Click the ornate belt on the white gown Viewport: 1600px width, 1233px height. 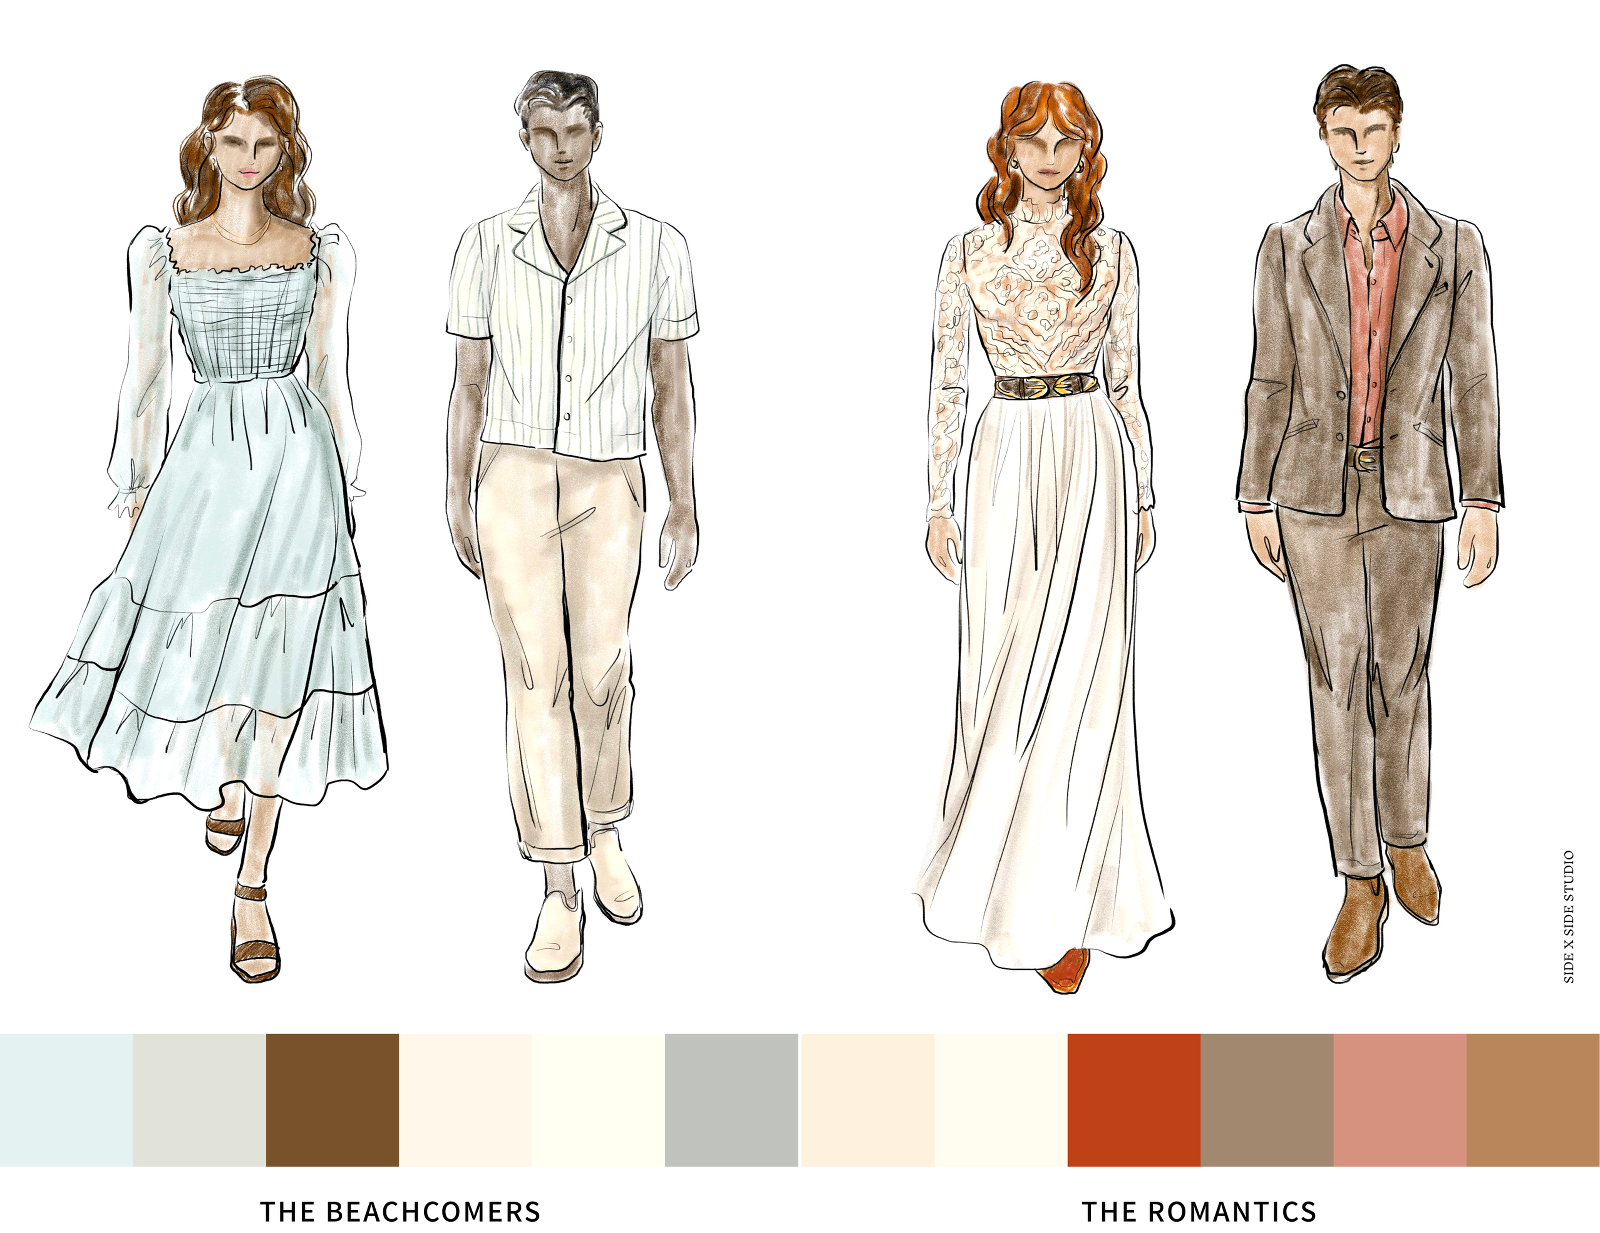tap(1044, 387)
